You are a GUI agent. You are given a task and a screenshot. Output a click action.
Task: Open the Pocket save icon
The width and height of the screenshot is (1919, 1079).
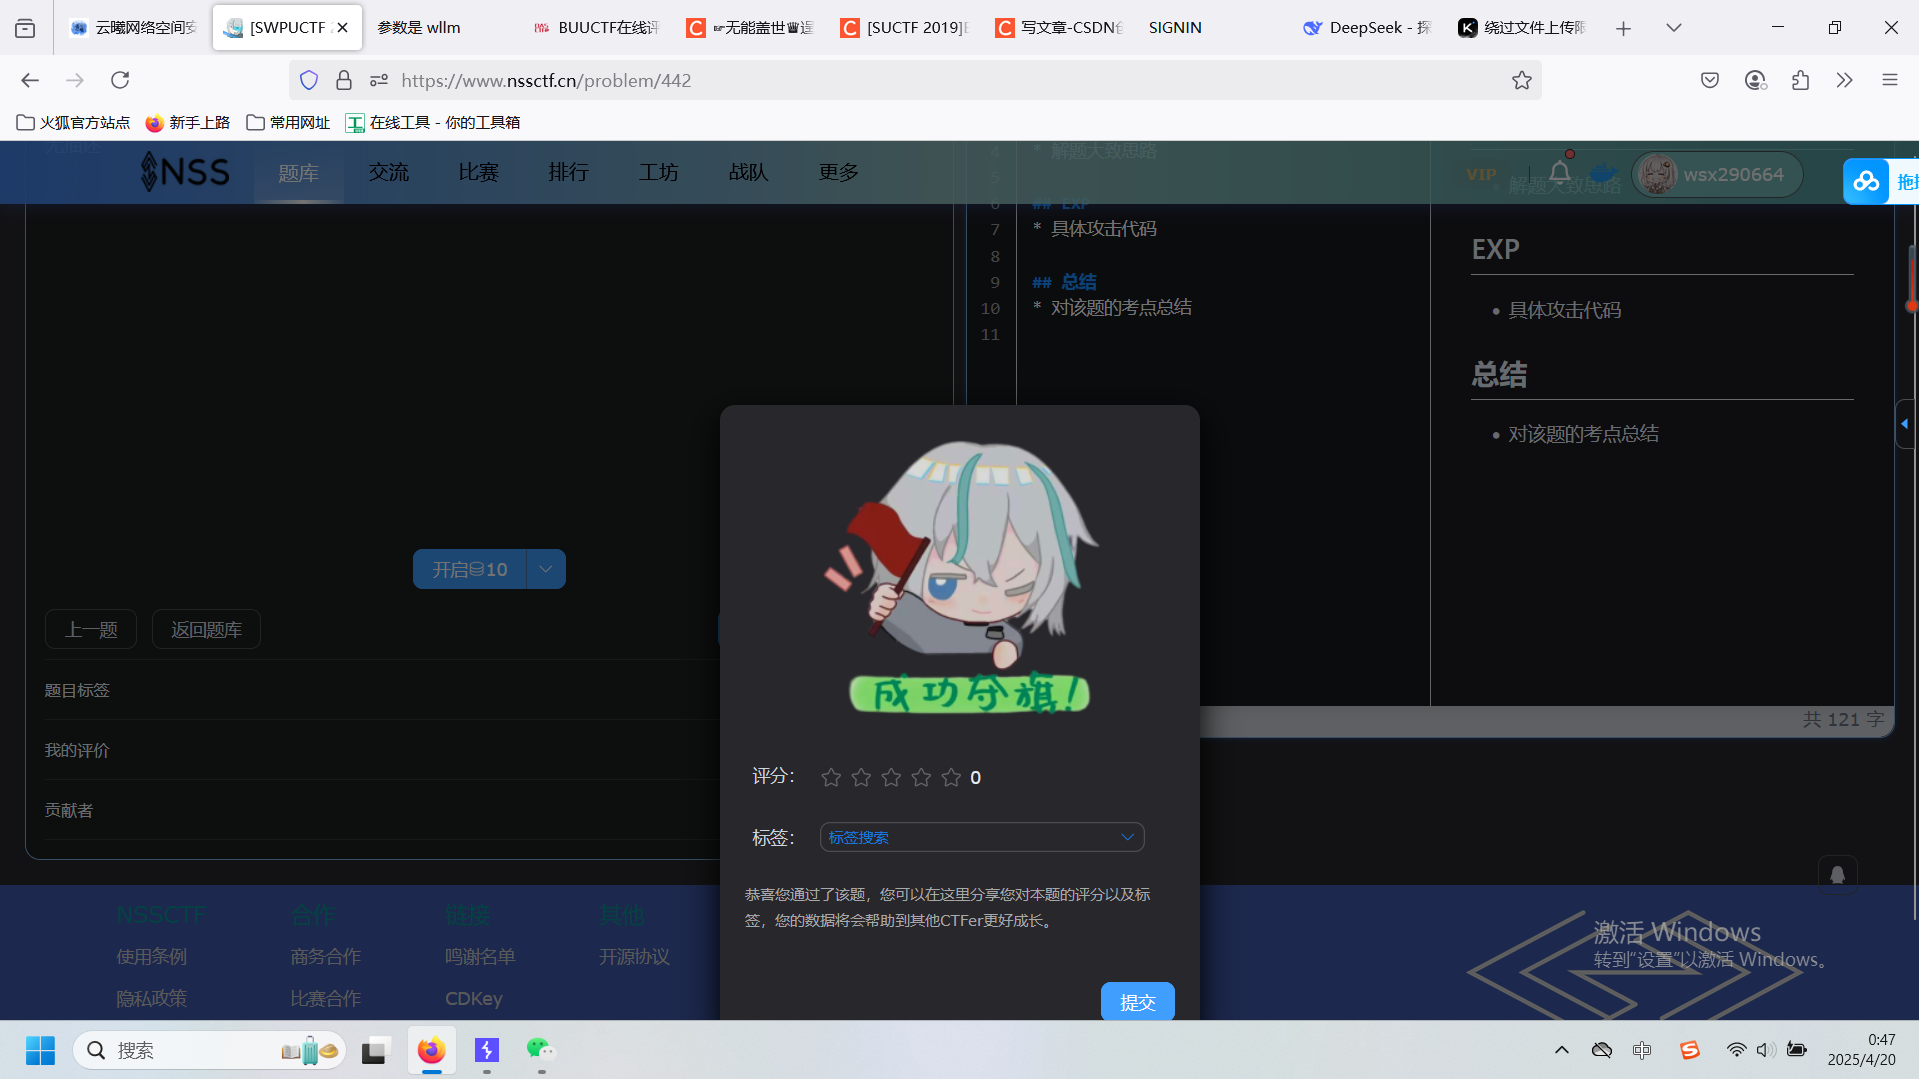point(1710,80)
